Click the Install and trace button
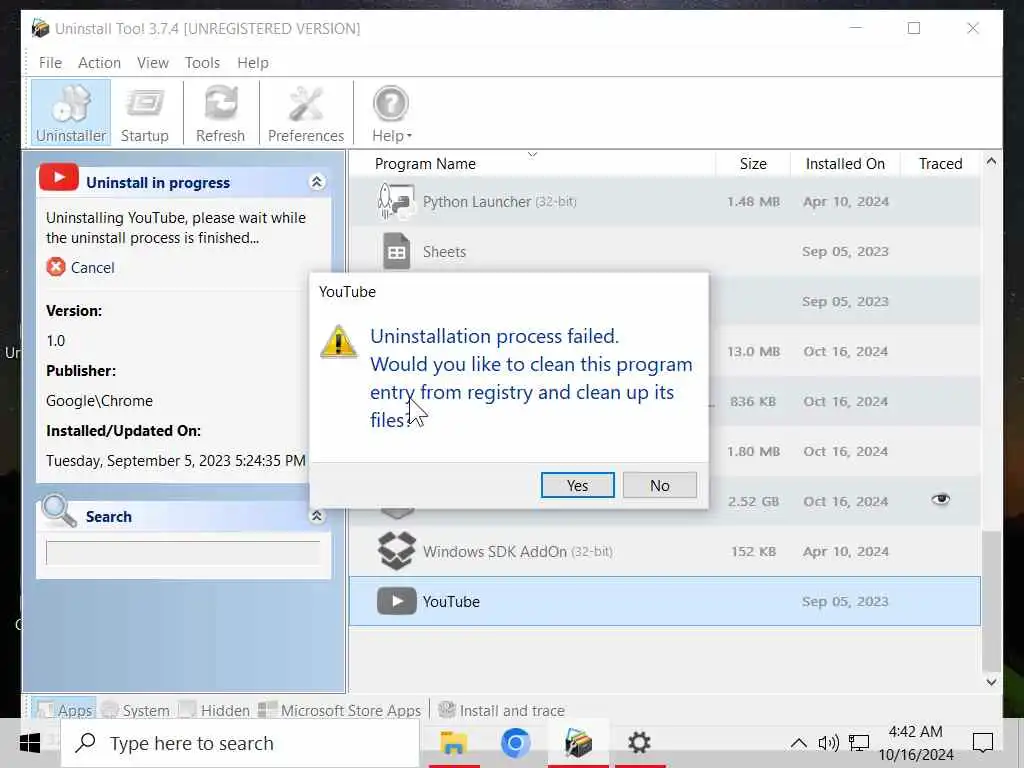Screen dimensions: 1024x768 (x=501, y=710)
